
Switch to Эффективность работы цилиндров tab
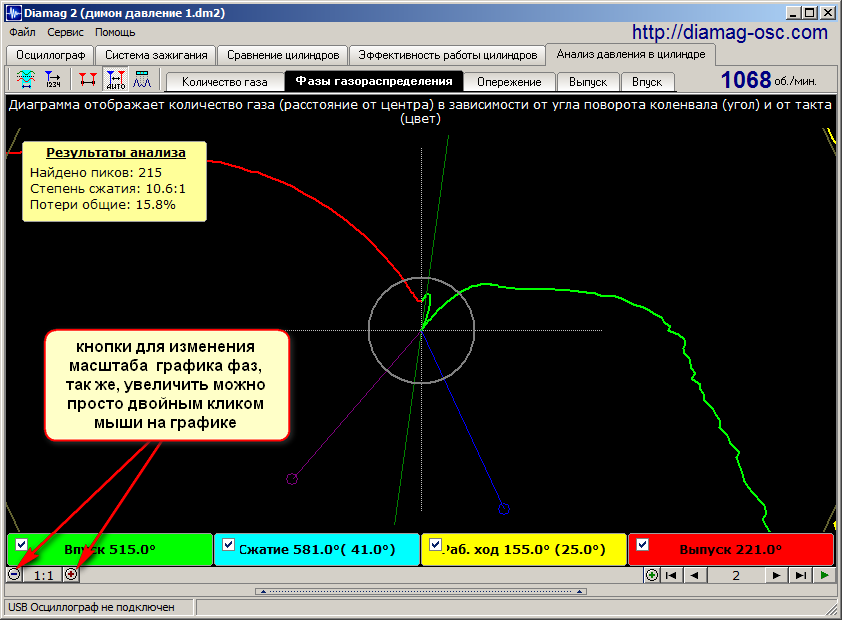(x=447, y=55)
